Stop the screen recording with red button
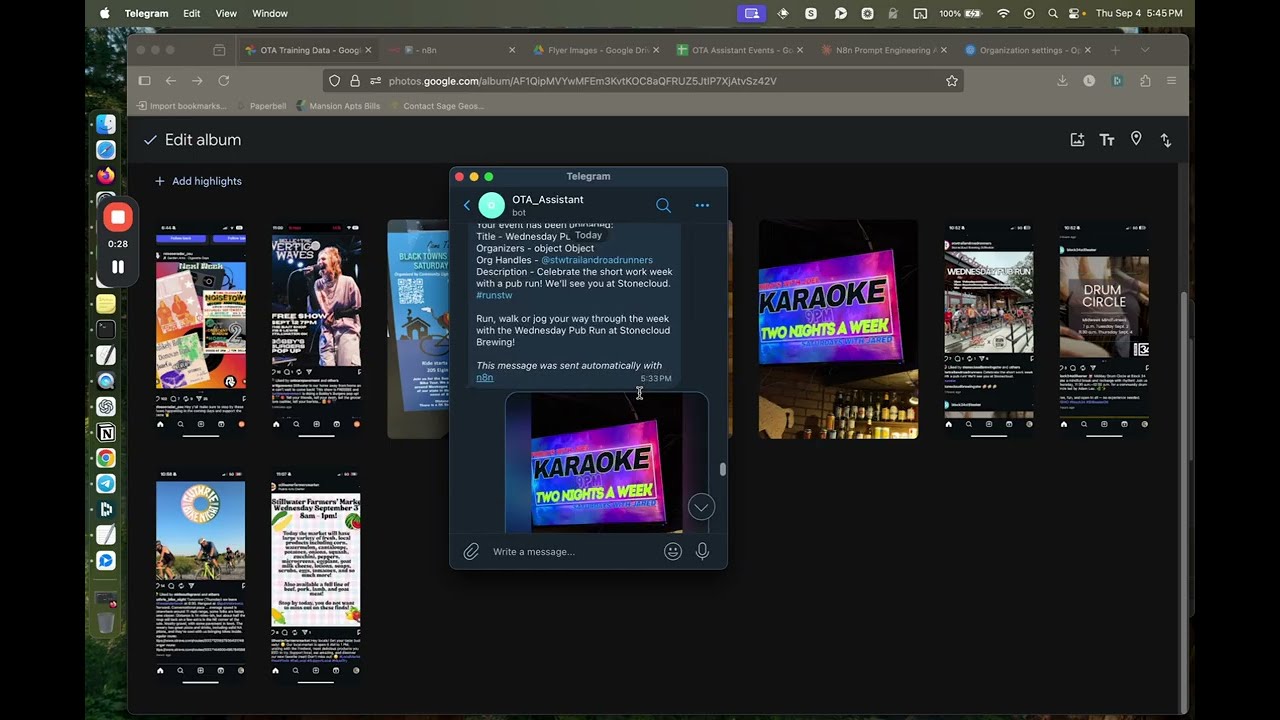This screenshot has height=720, width=1280. pyautogui.click(x=118, y=217)
